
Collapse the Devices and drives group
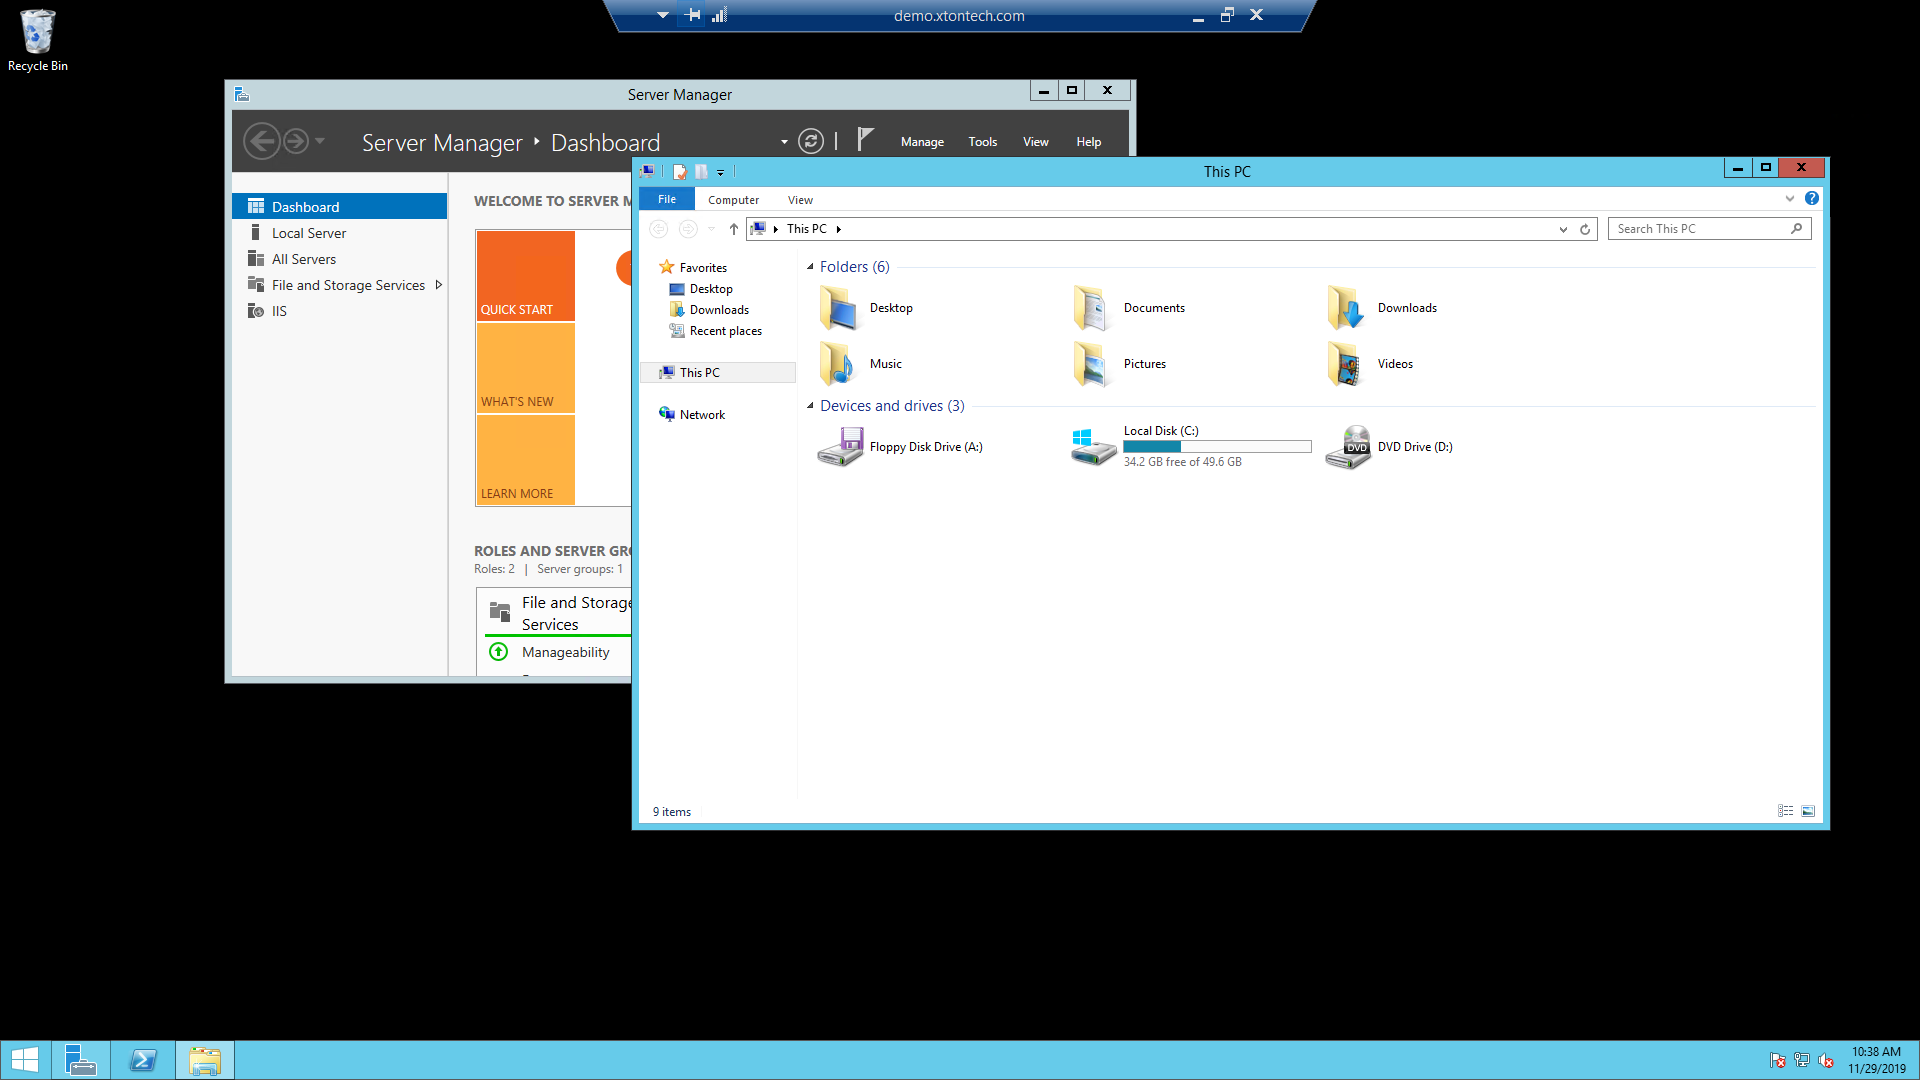coord(810,406)
